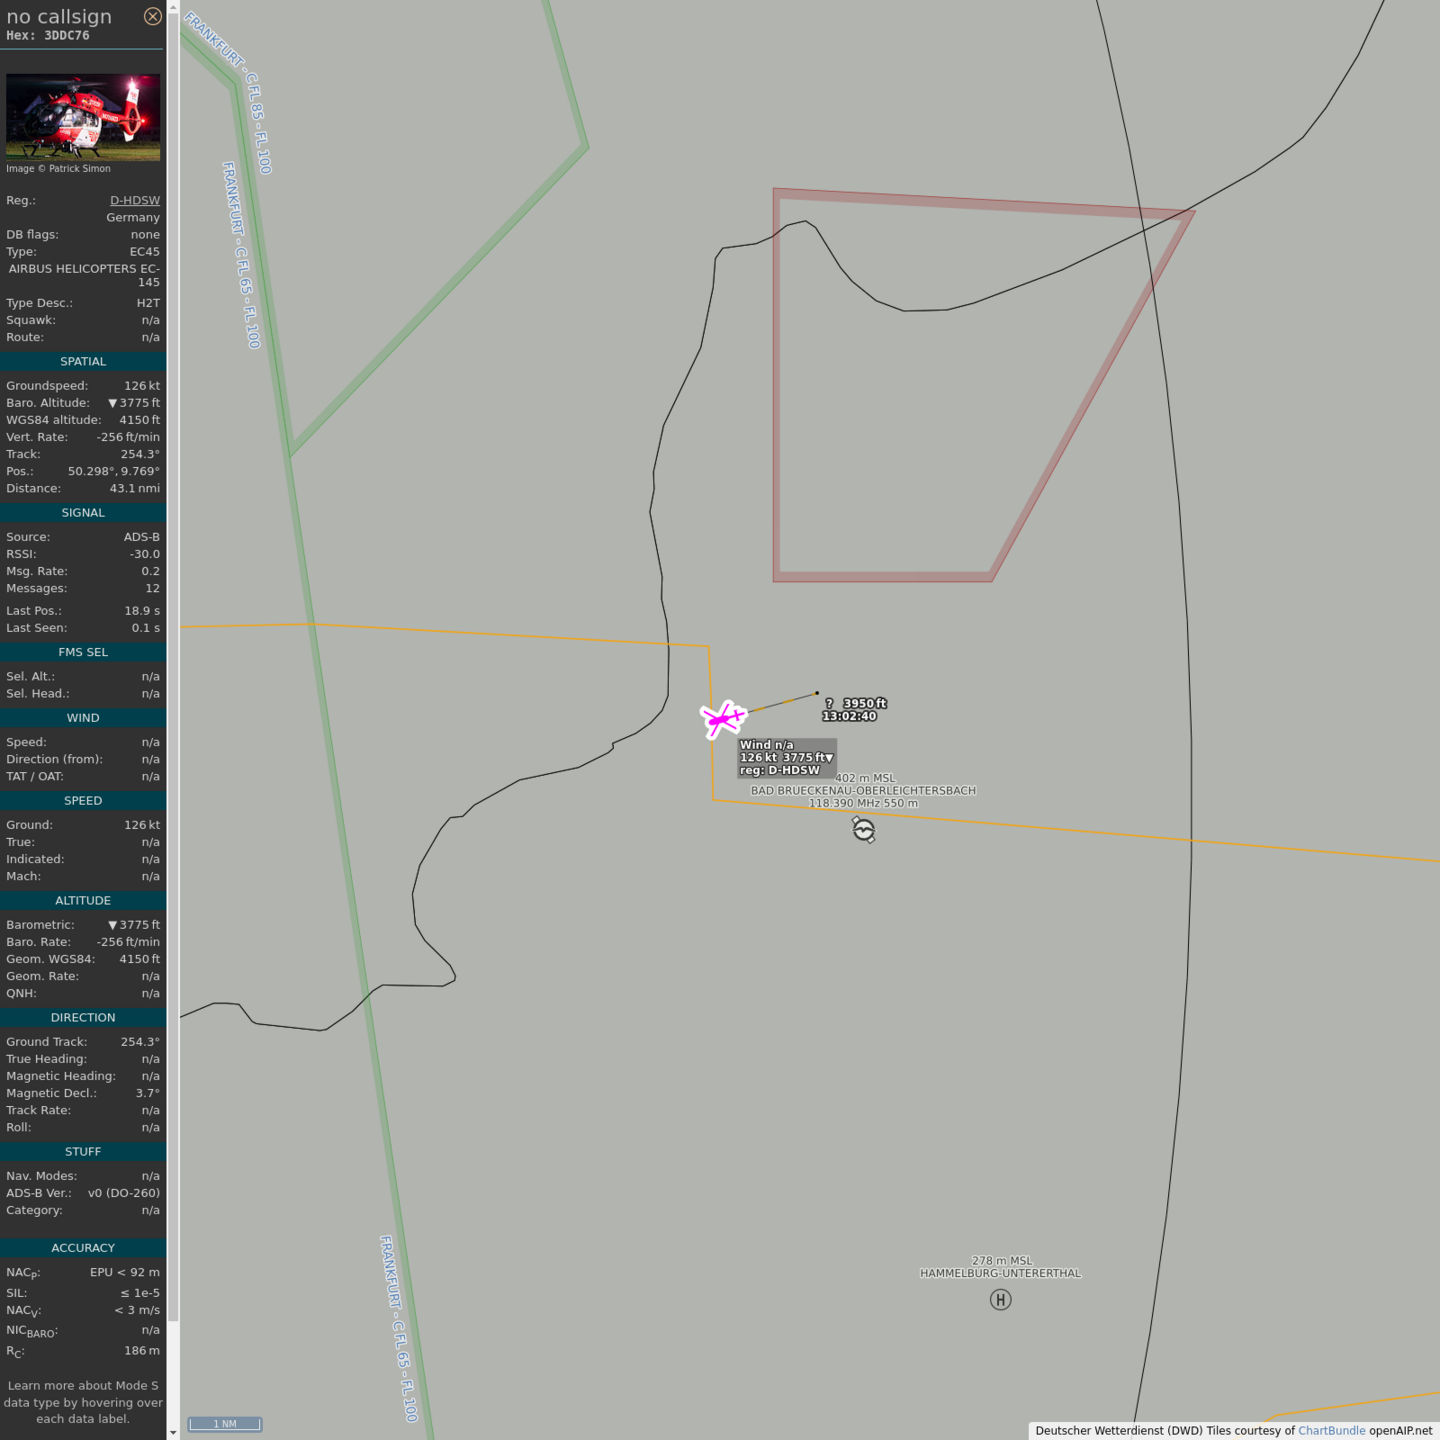Open the helicopter photo thumbnail

click(83, 117)
